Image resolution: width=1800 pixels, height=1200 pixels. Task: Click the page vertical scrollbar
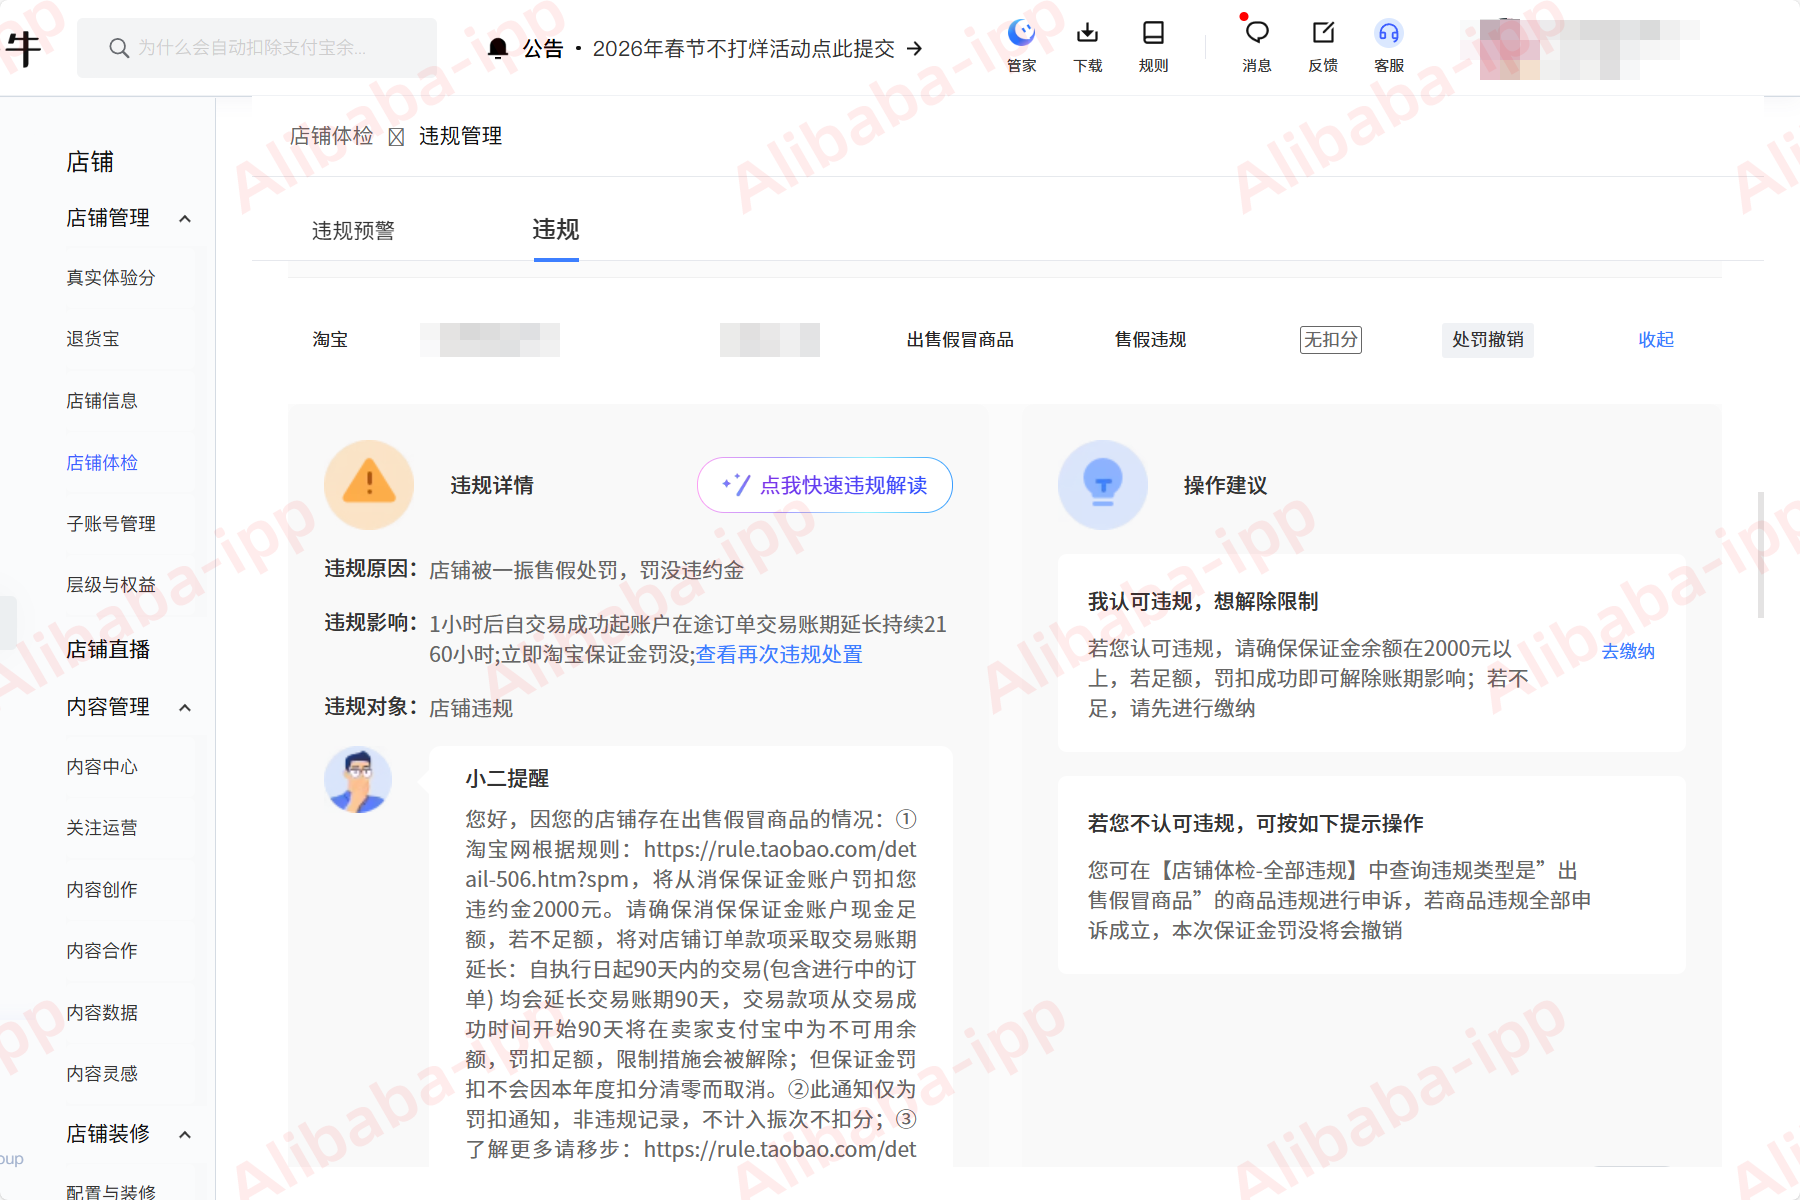tap(1761, 555)
